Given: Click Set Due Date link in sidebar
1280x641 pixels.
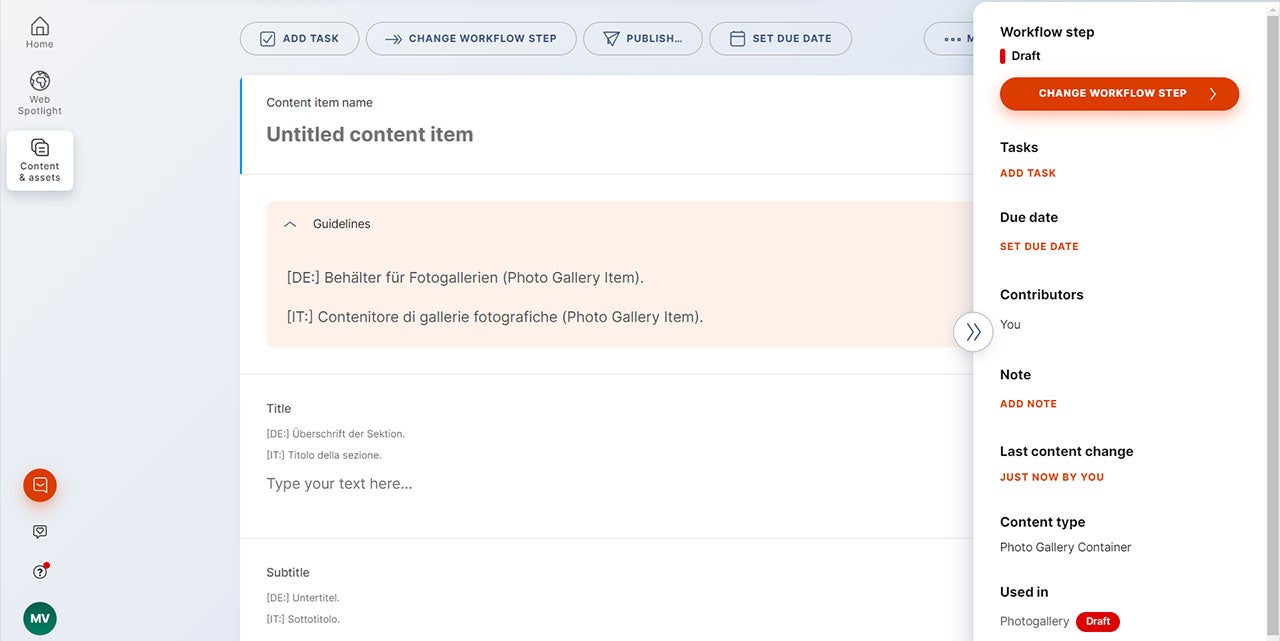Looking at the screenshot, I should (x=1039, y=246).
